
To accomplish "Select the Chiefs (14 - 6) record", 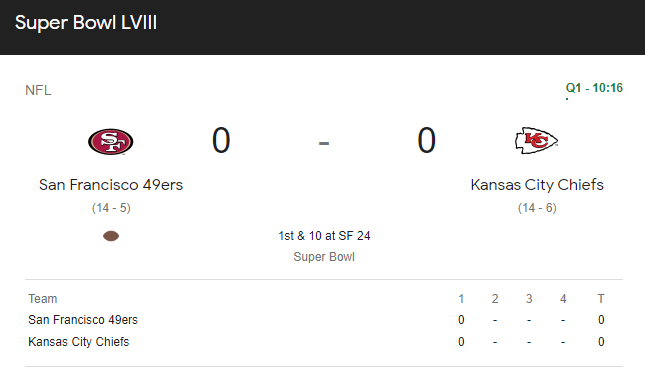I will tap(537, 208).
